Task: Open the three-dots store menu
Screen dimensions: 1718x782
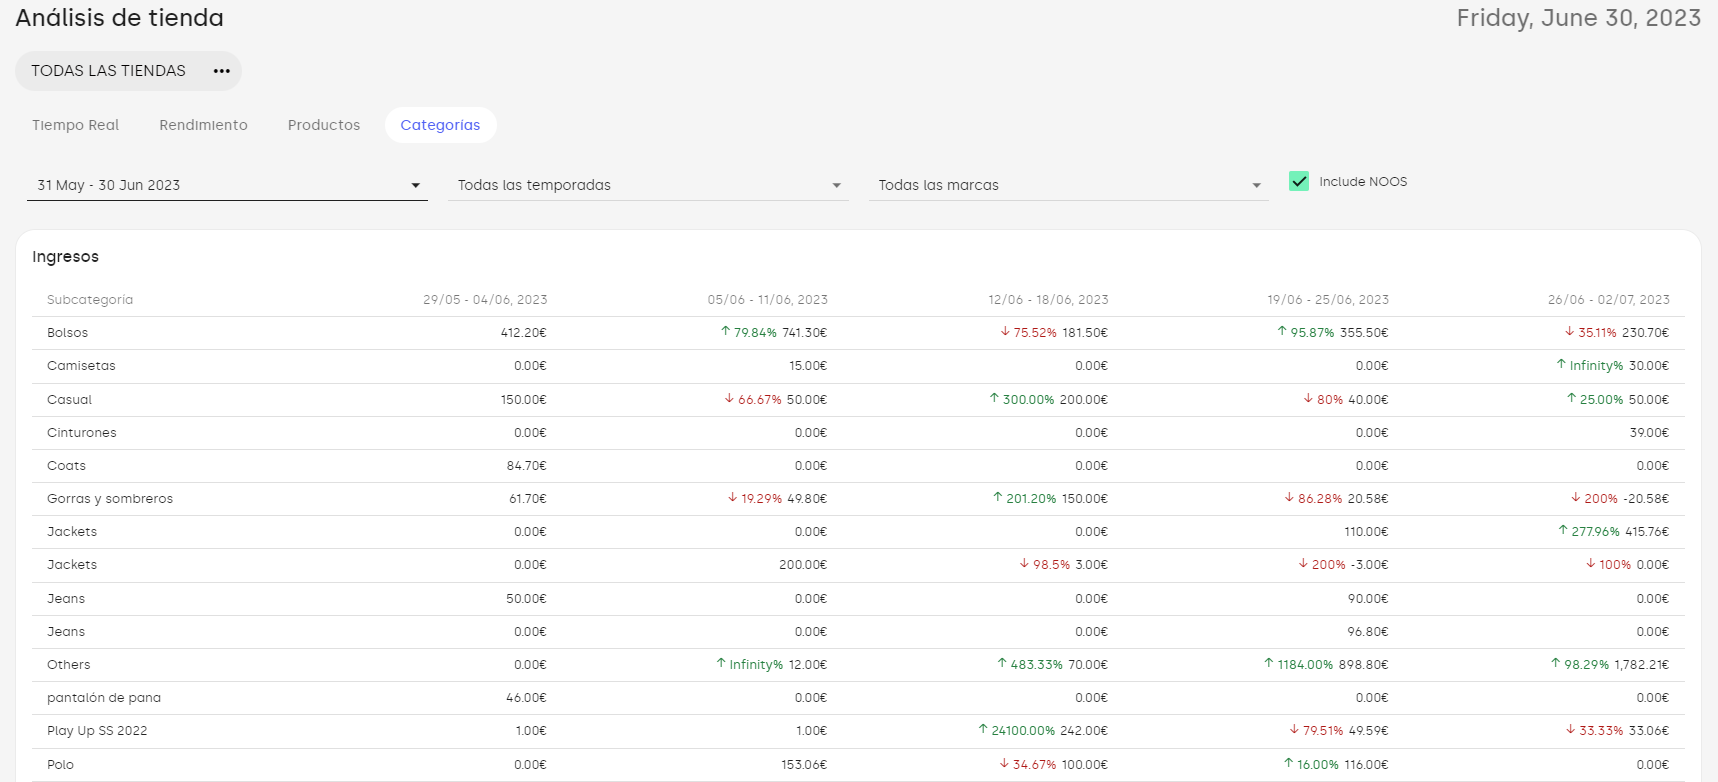Action: coord(222,71)
